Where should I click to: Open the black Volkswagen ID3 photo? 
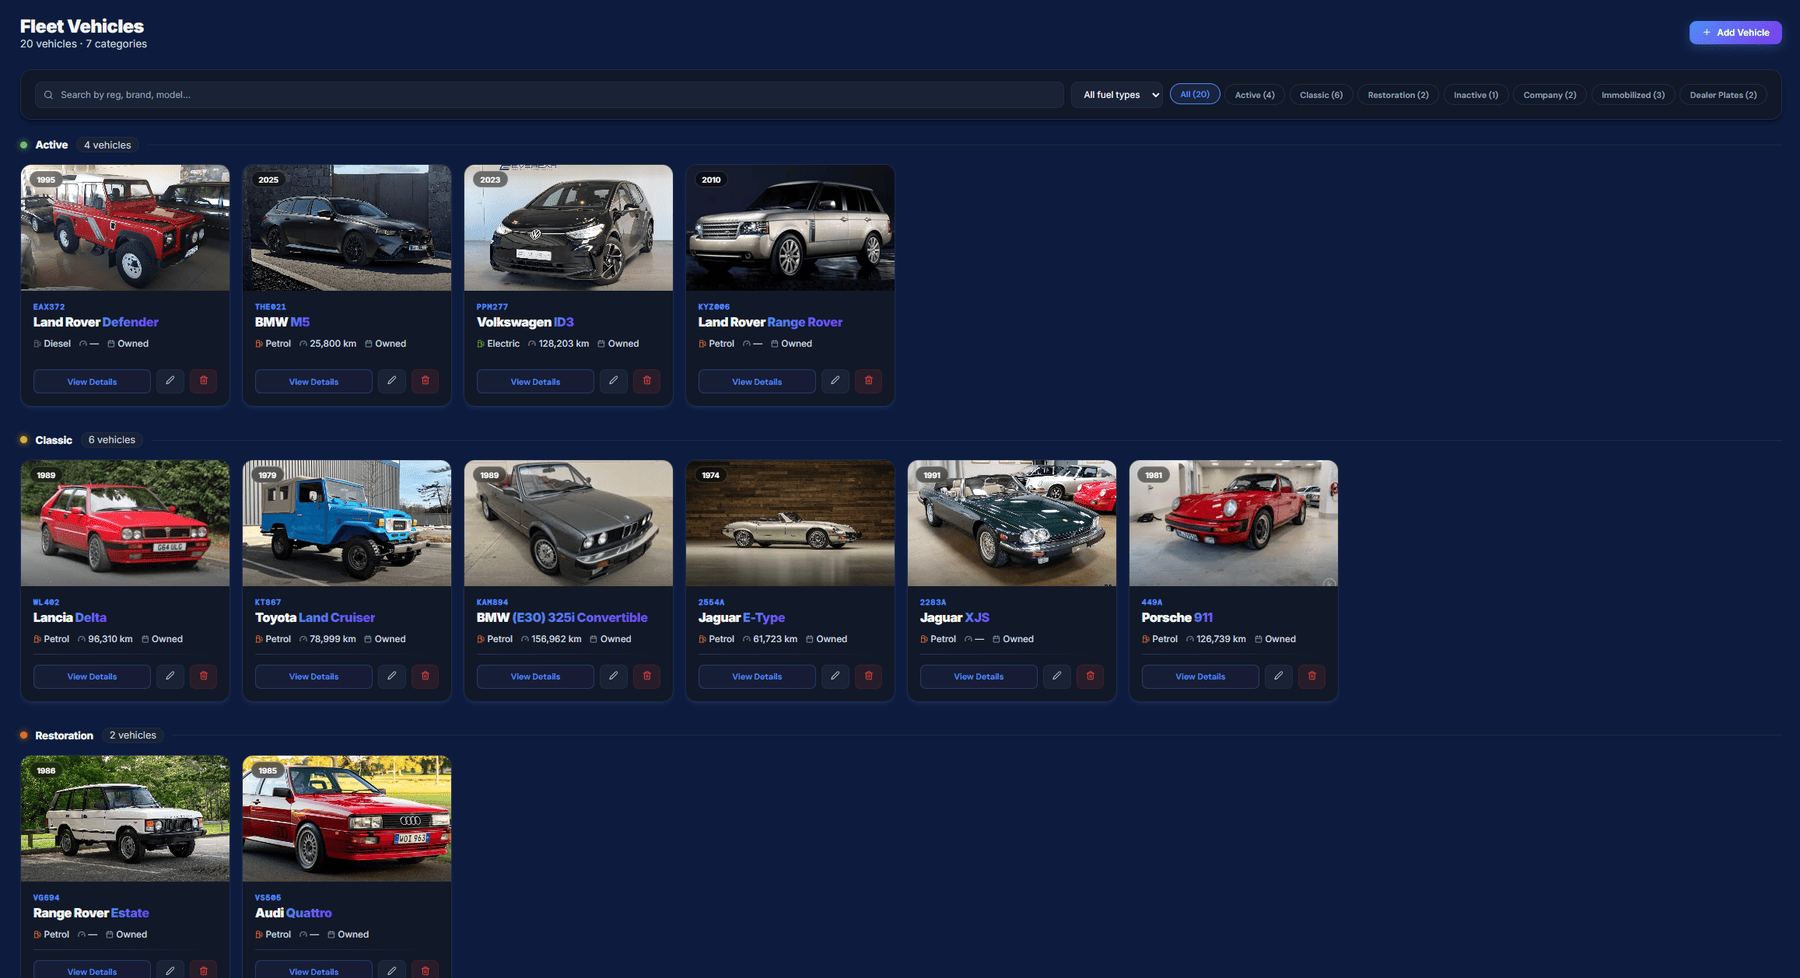click(569, 228)
